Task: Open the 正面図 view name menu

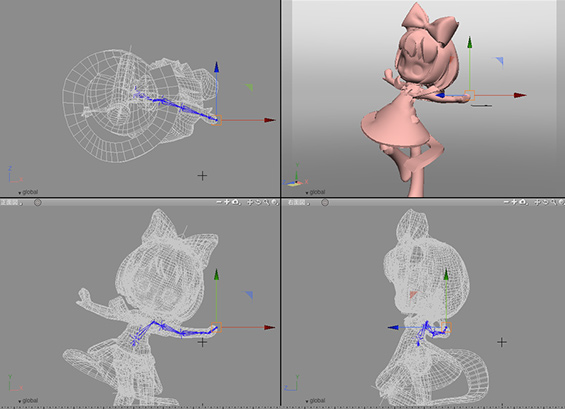Action: point(11,203)
